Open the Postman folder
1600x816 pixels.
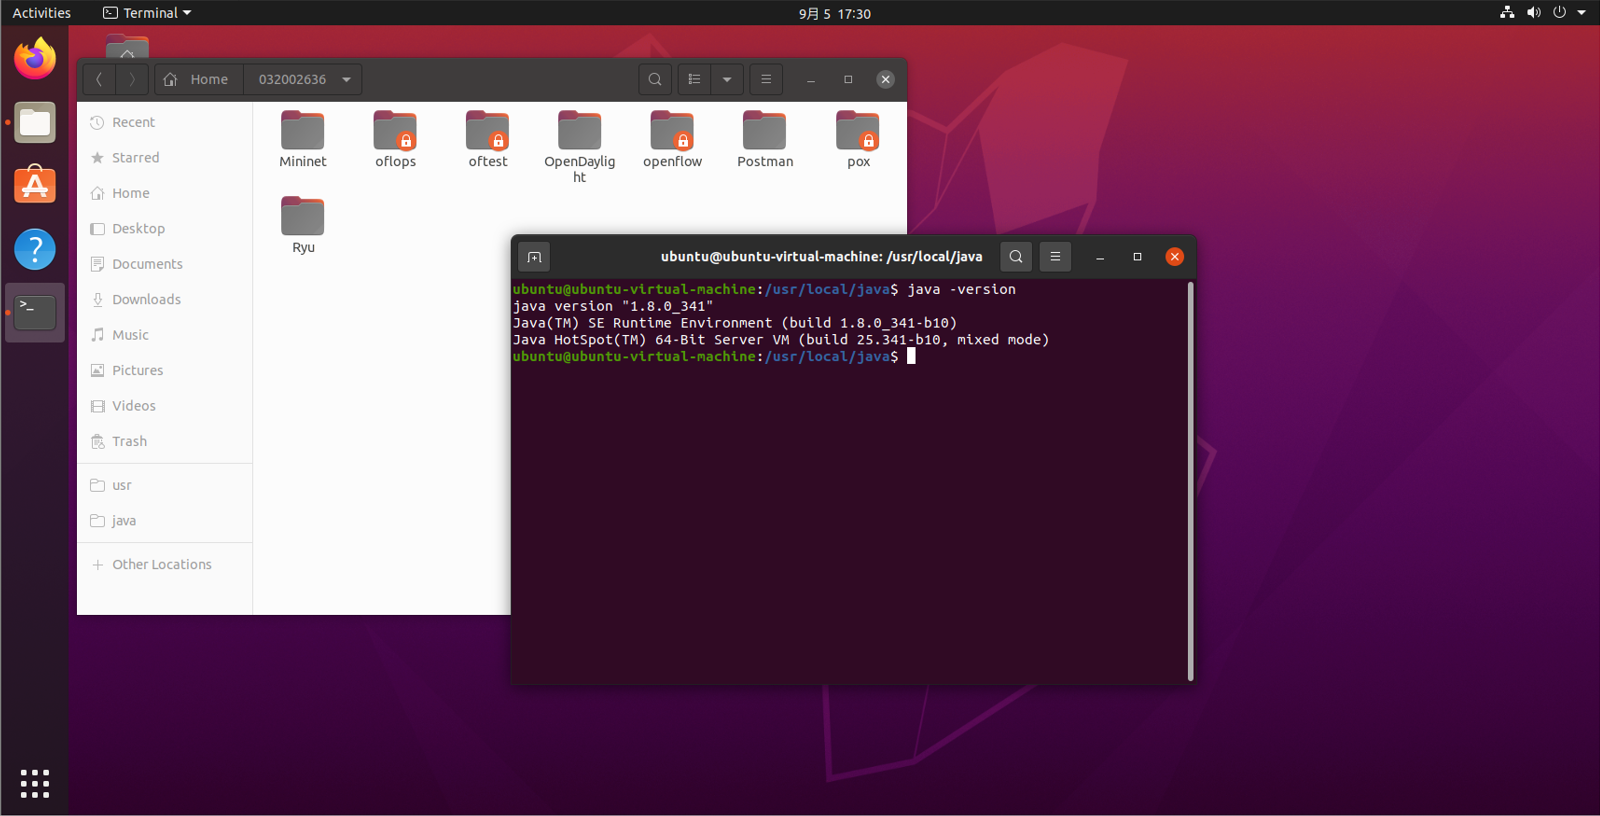765,139
